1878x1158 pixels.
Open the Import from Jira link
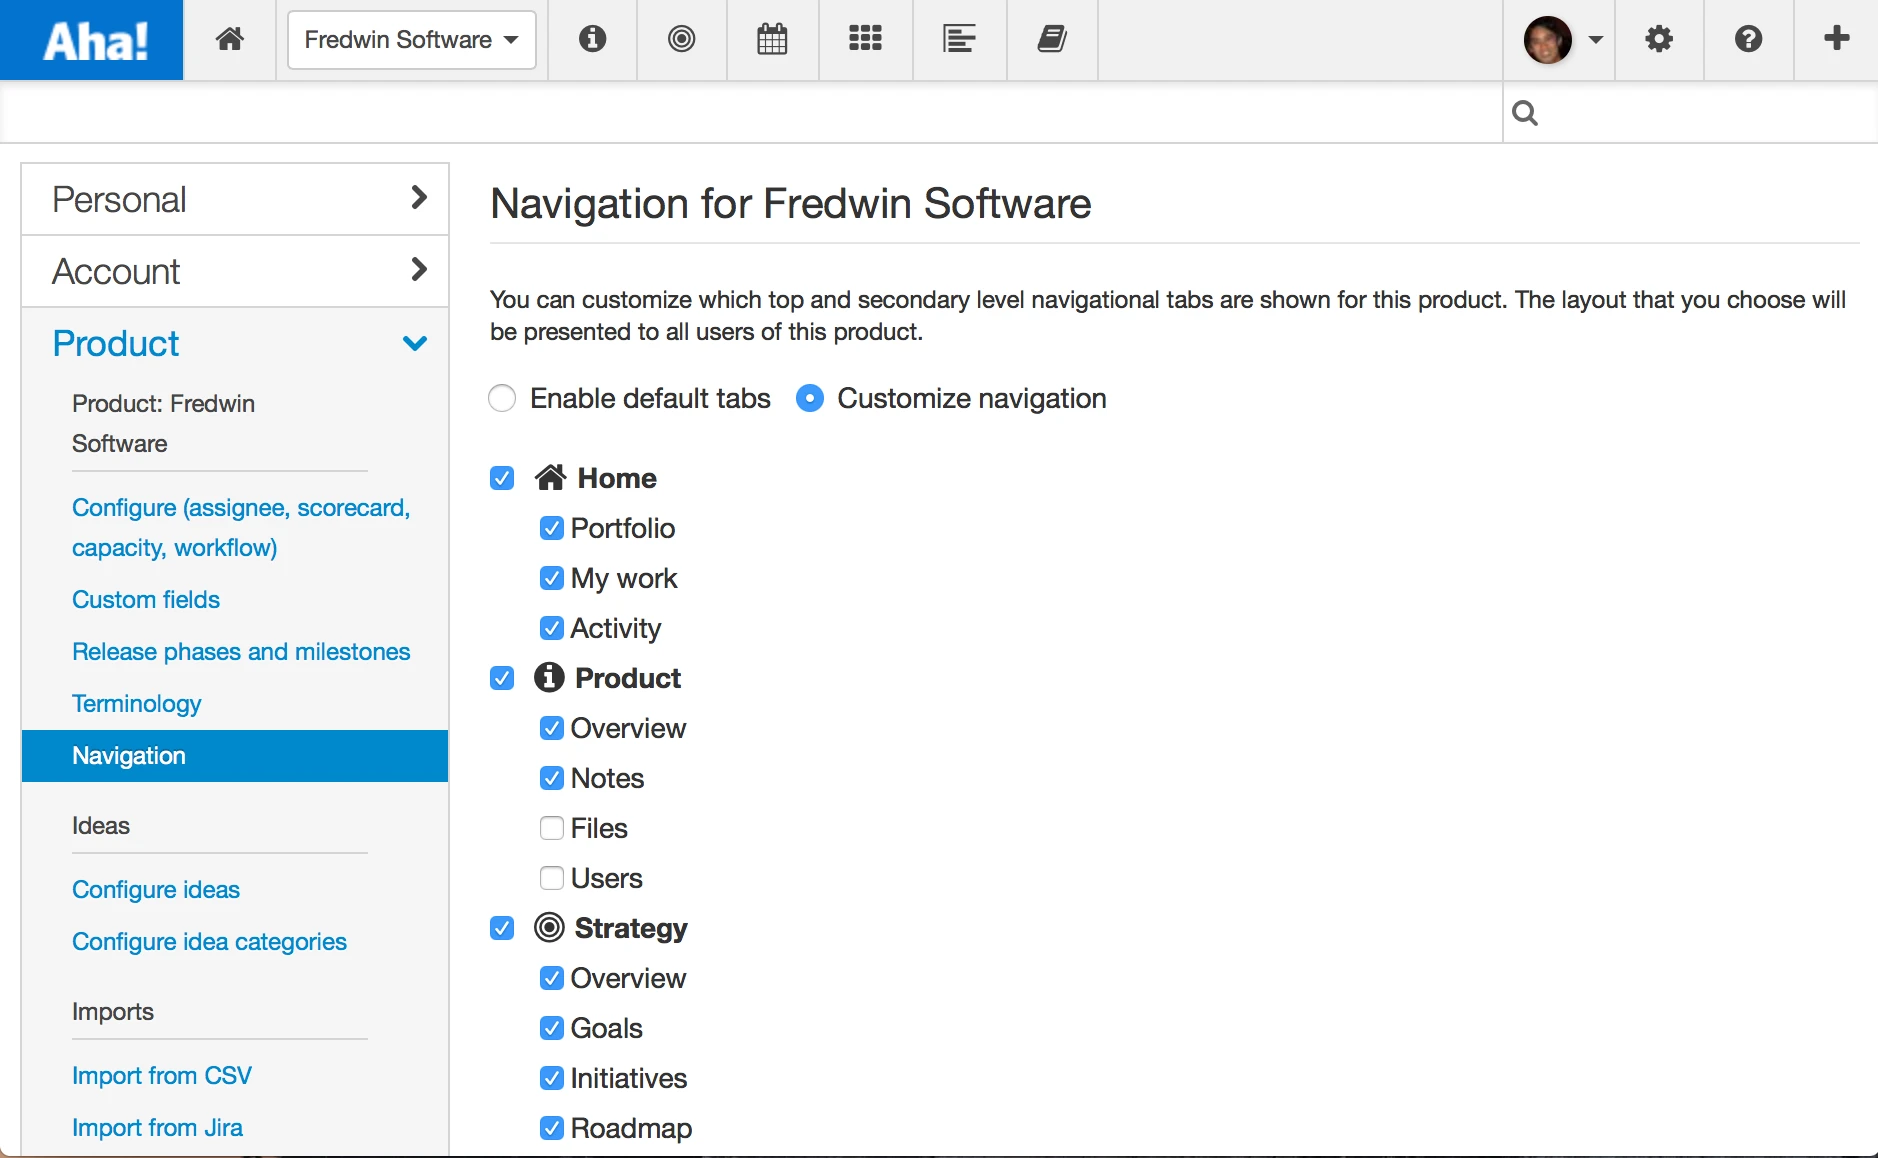(157, 1128)
